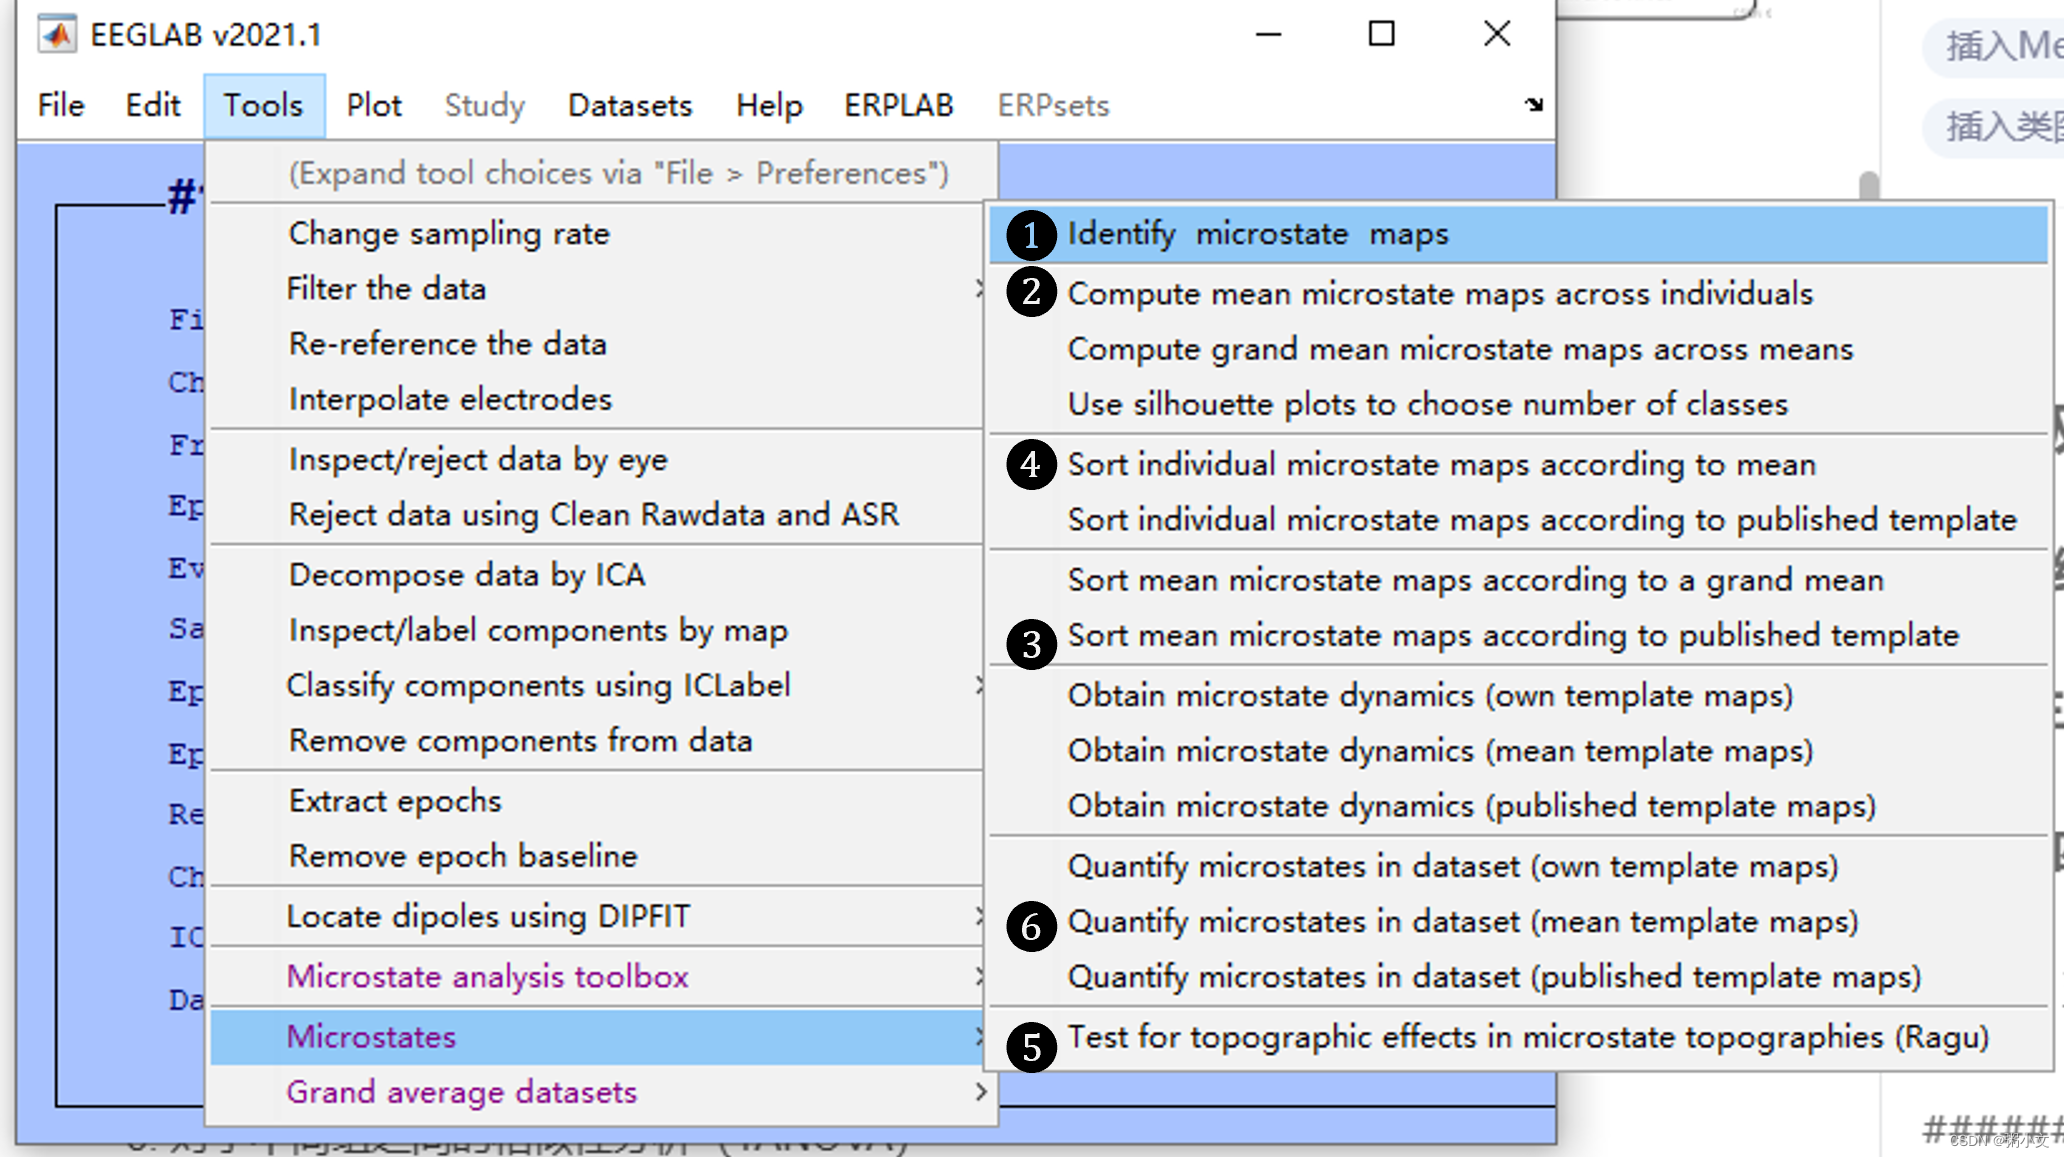This screenshot has height=1157, width=2064.
Task: Open the File menu
Action: pyautogui.click(x=61, y=105)
